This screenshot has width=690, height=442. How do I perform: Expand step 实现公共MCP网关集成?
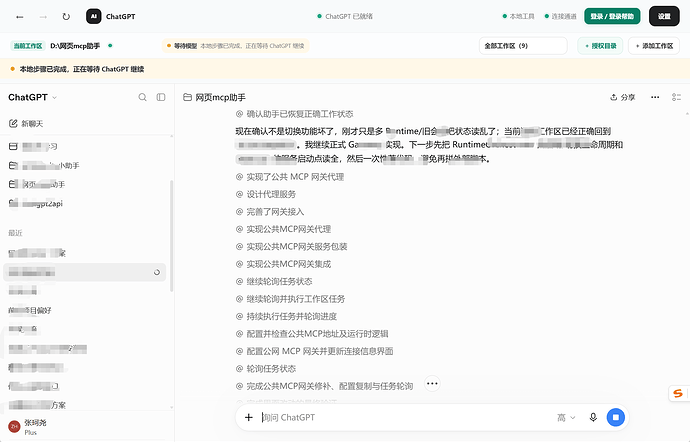283,264
